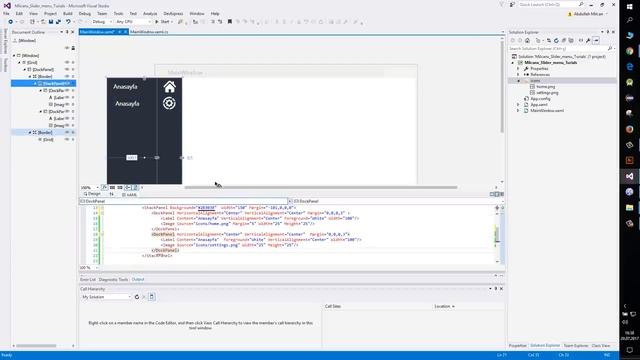Toggle visibility eye of first [Border] row
Screen dimensions: 640x360
point(67,76)
